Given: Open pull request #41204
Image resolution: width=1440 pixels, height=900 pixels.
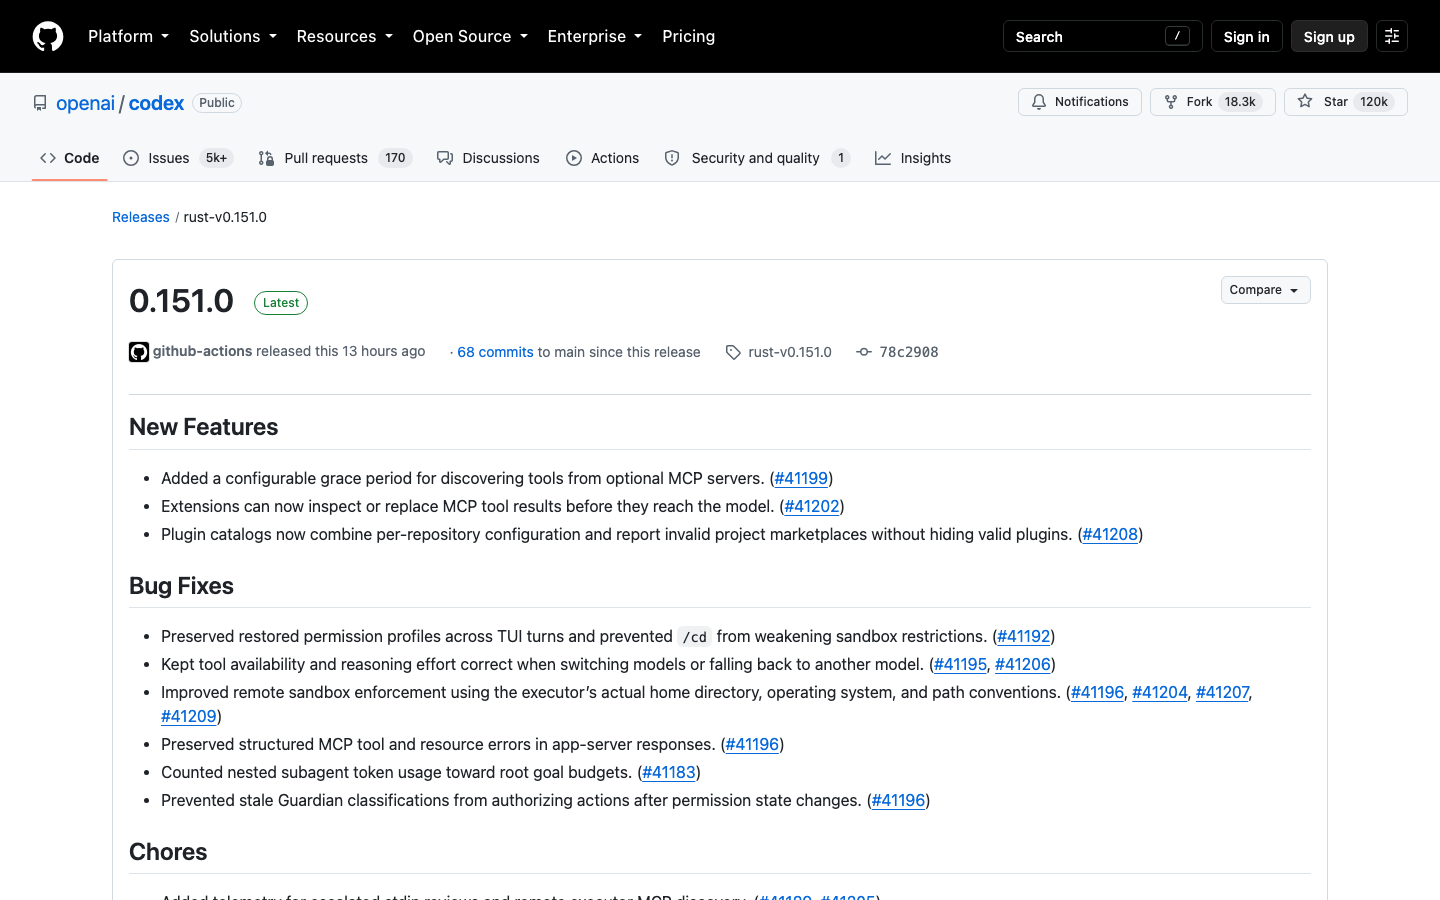Looking at the screenshot, I should pos(1160,692).
